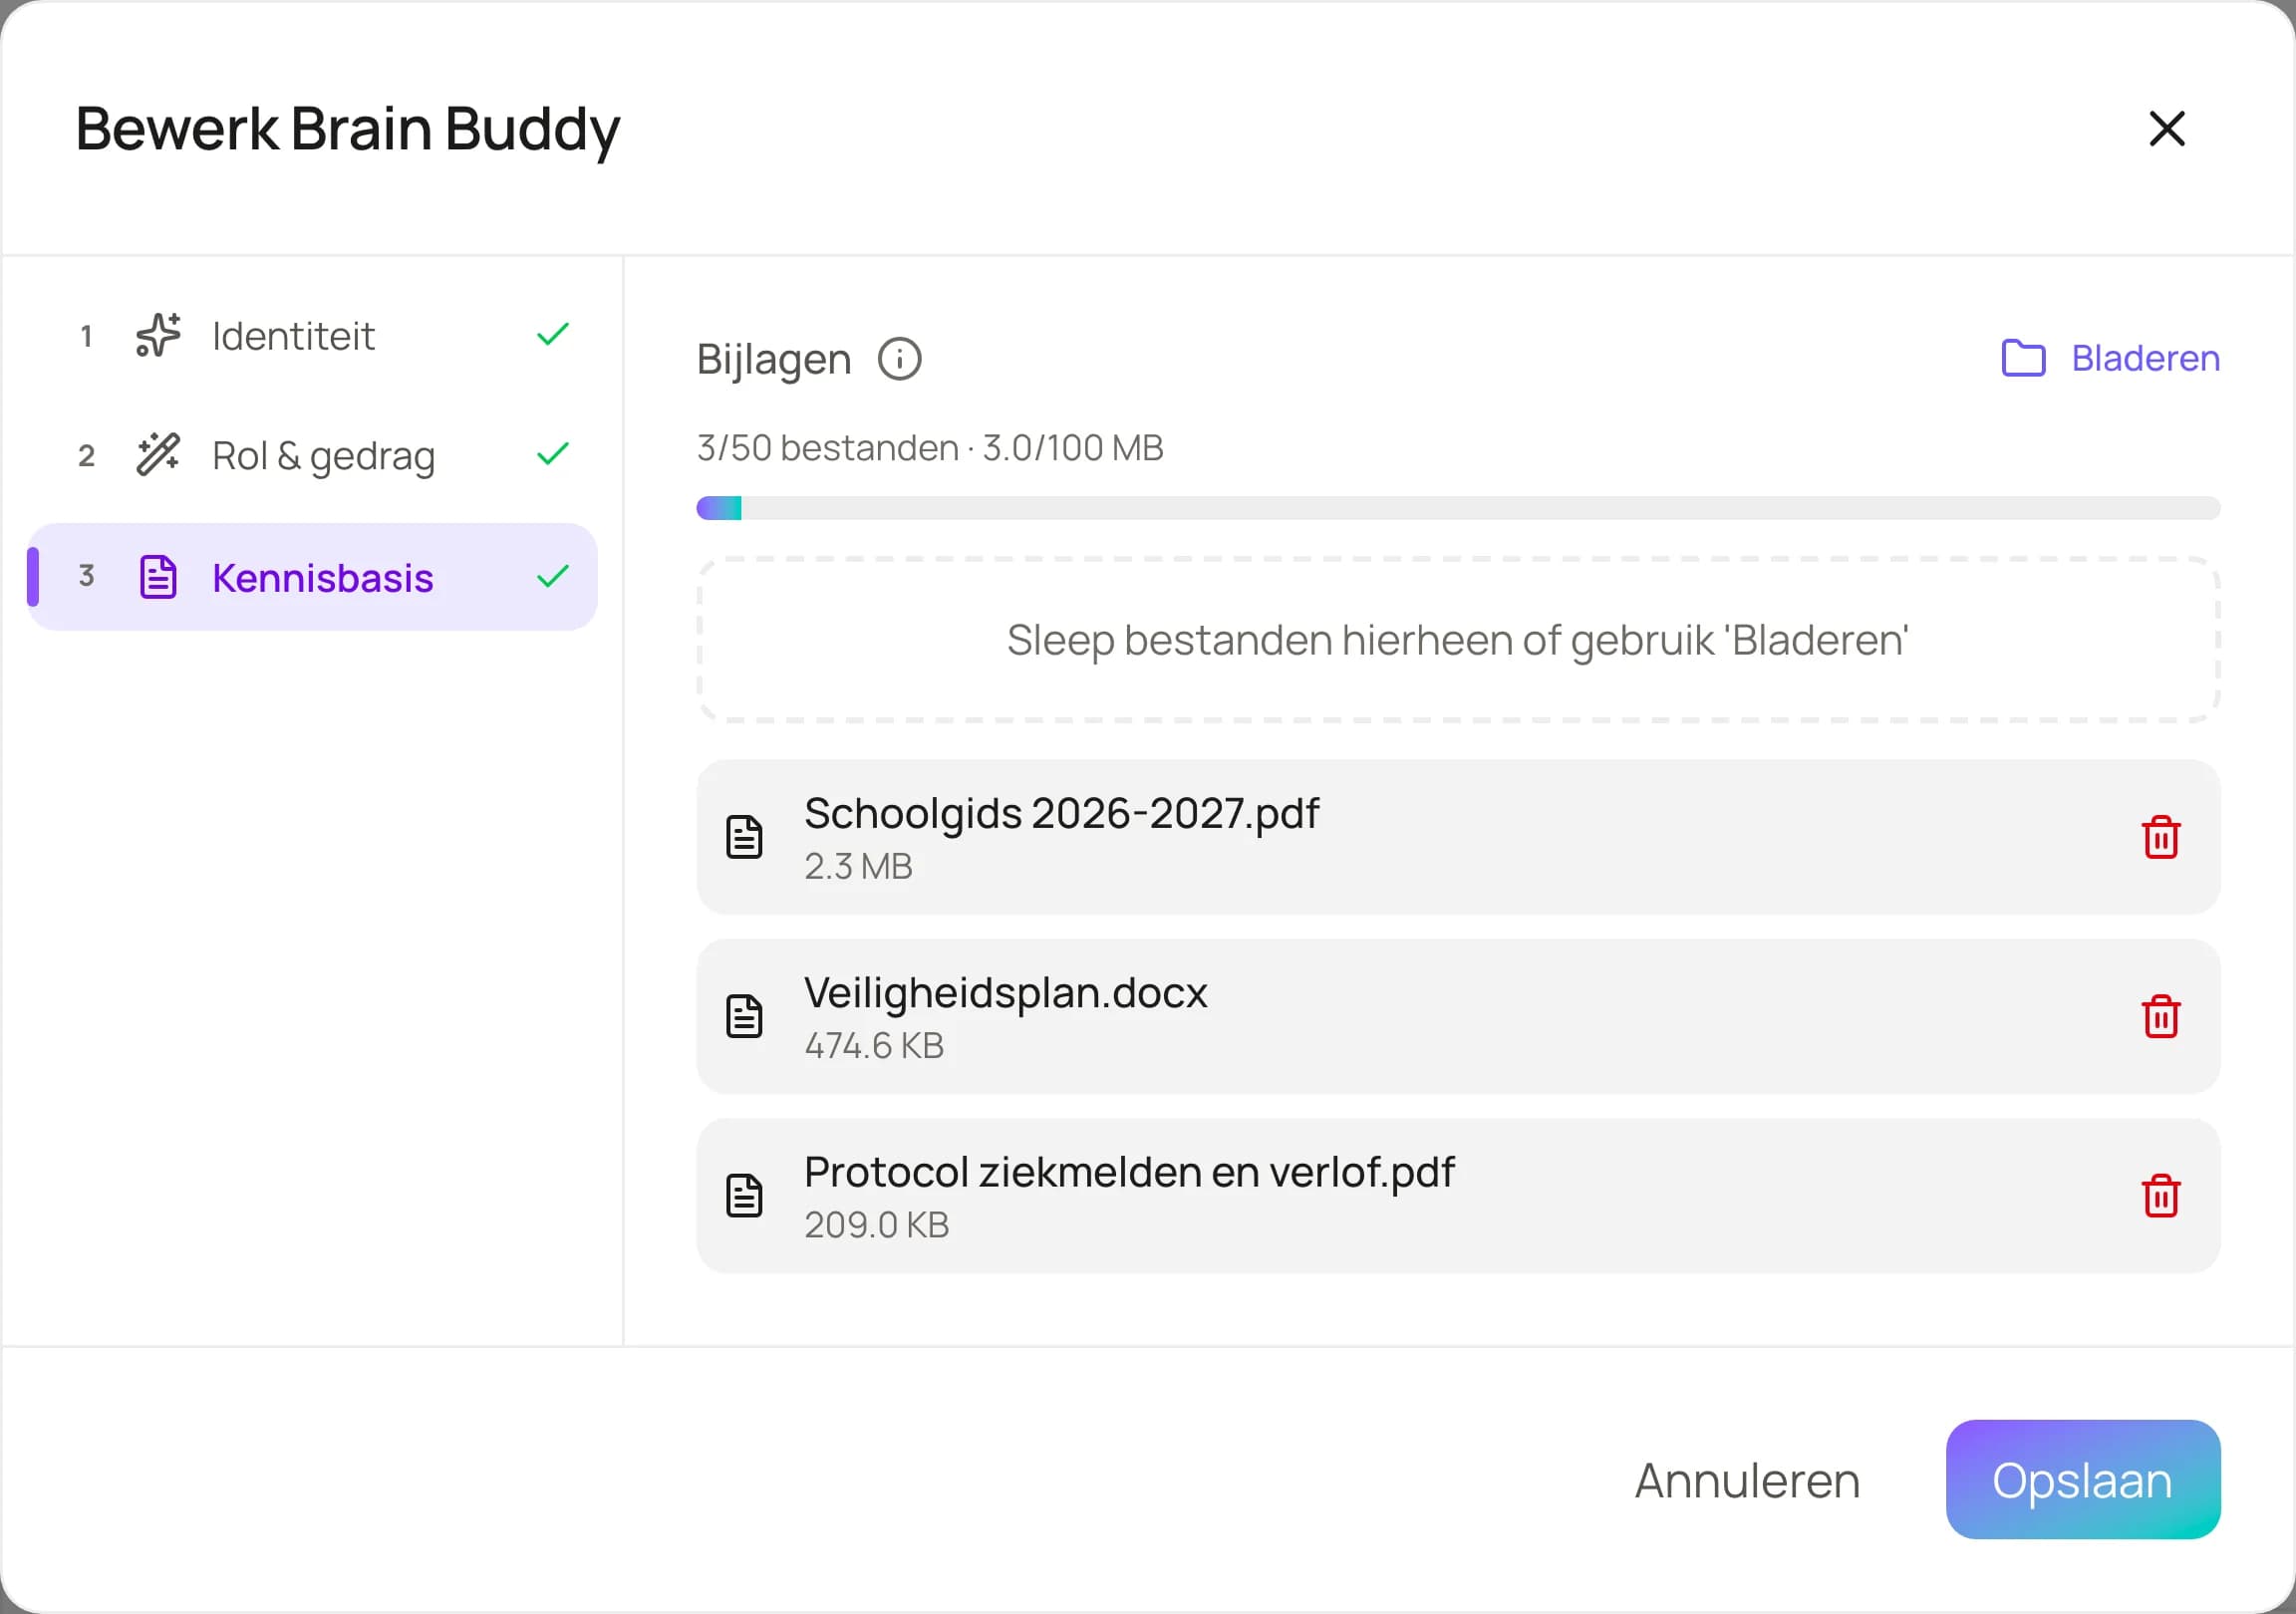
Task: Save changes with Opslaan
Action: (x=2082, y=1479)
